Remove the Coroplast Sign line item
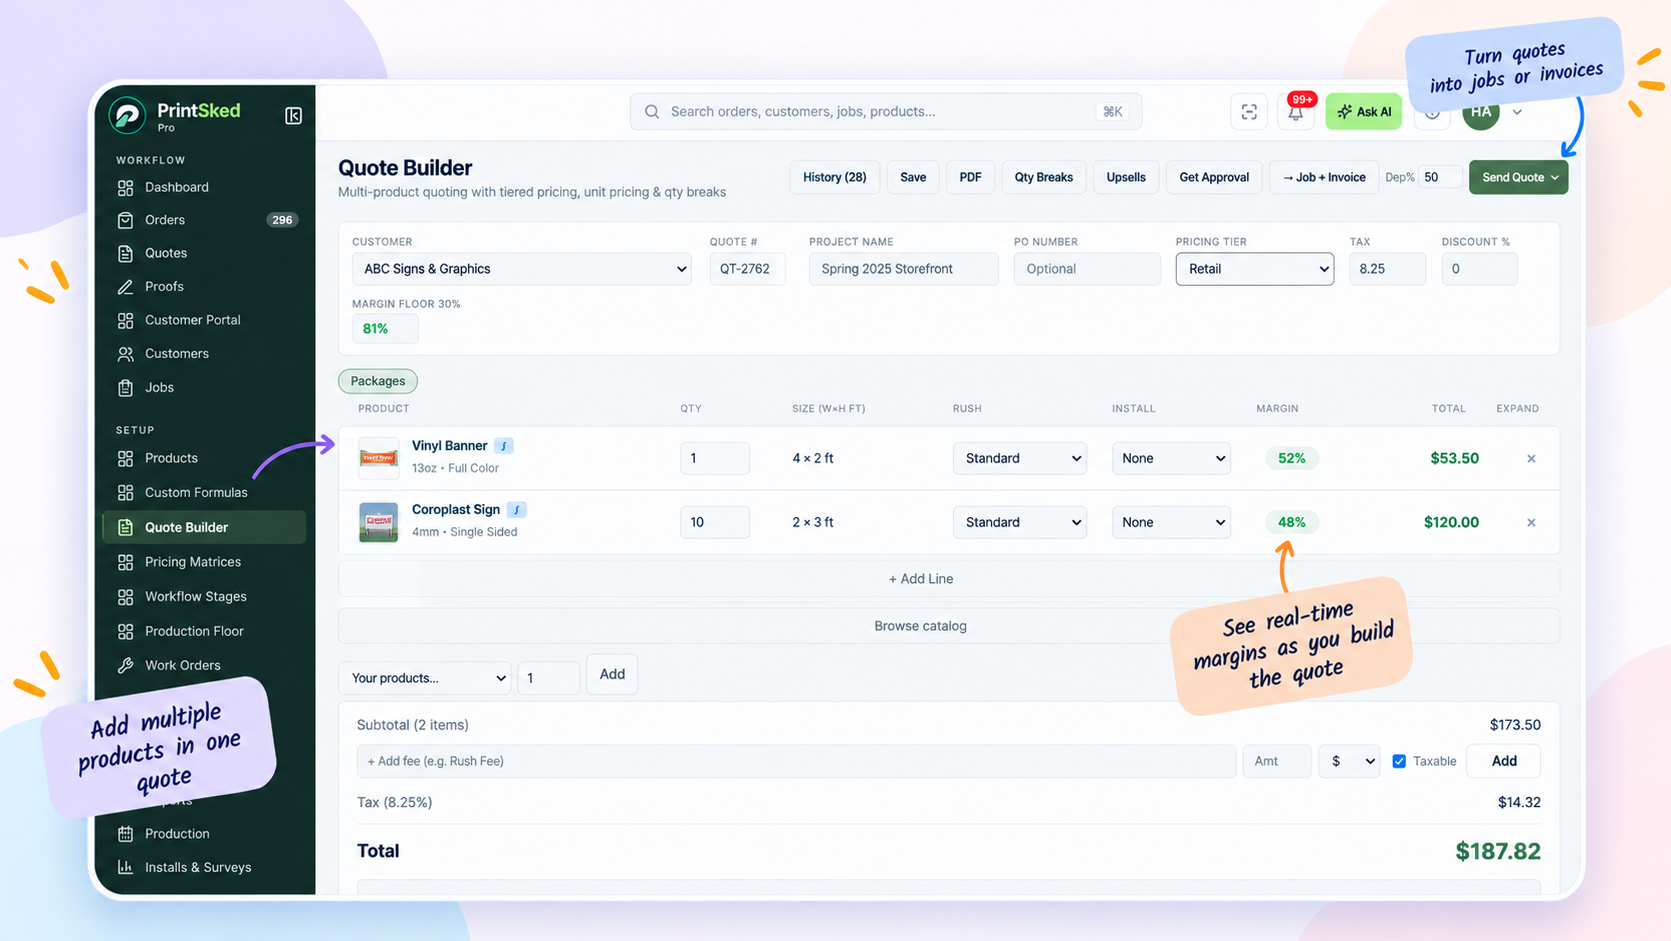The image size is (1671, 941). click(x=1531, y=523)
